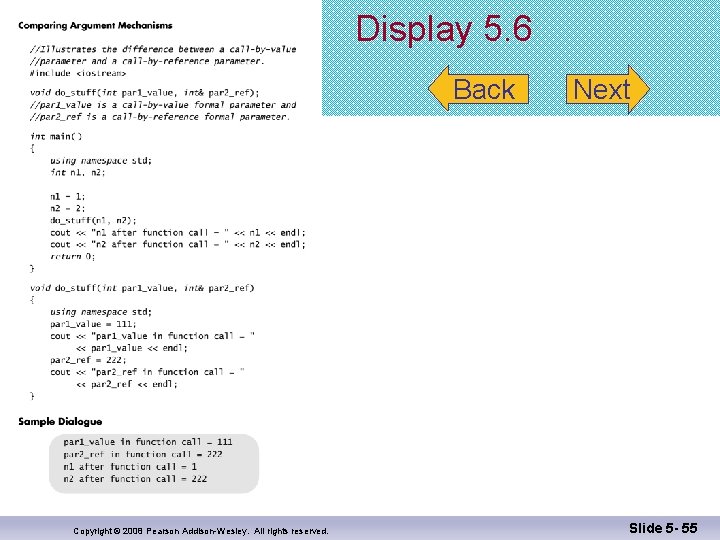720x540 pixels.
Task: Click the 'par1_value = 111;' line
Action: pyautogui.click(x=93, y=324)
